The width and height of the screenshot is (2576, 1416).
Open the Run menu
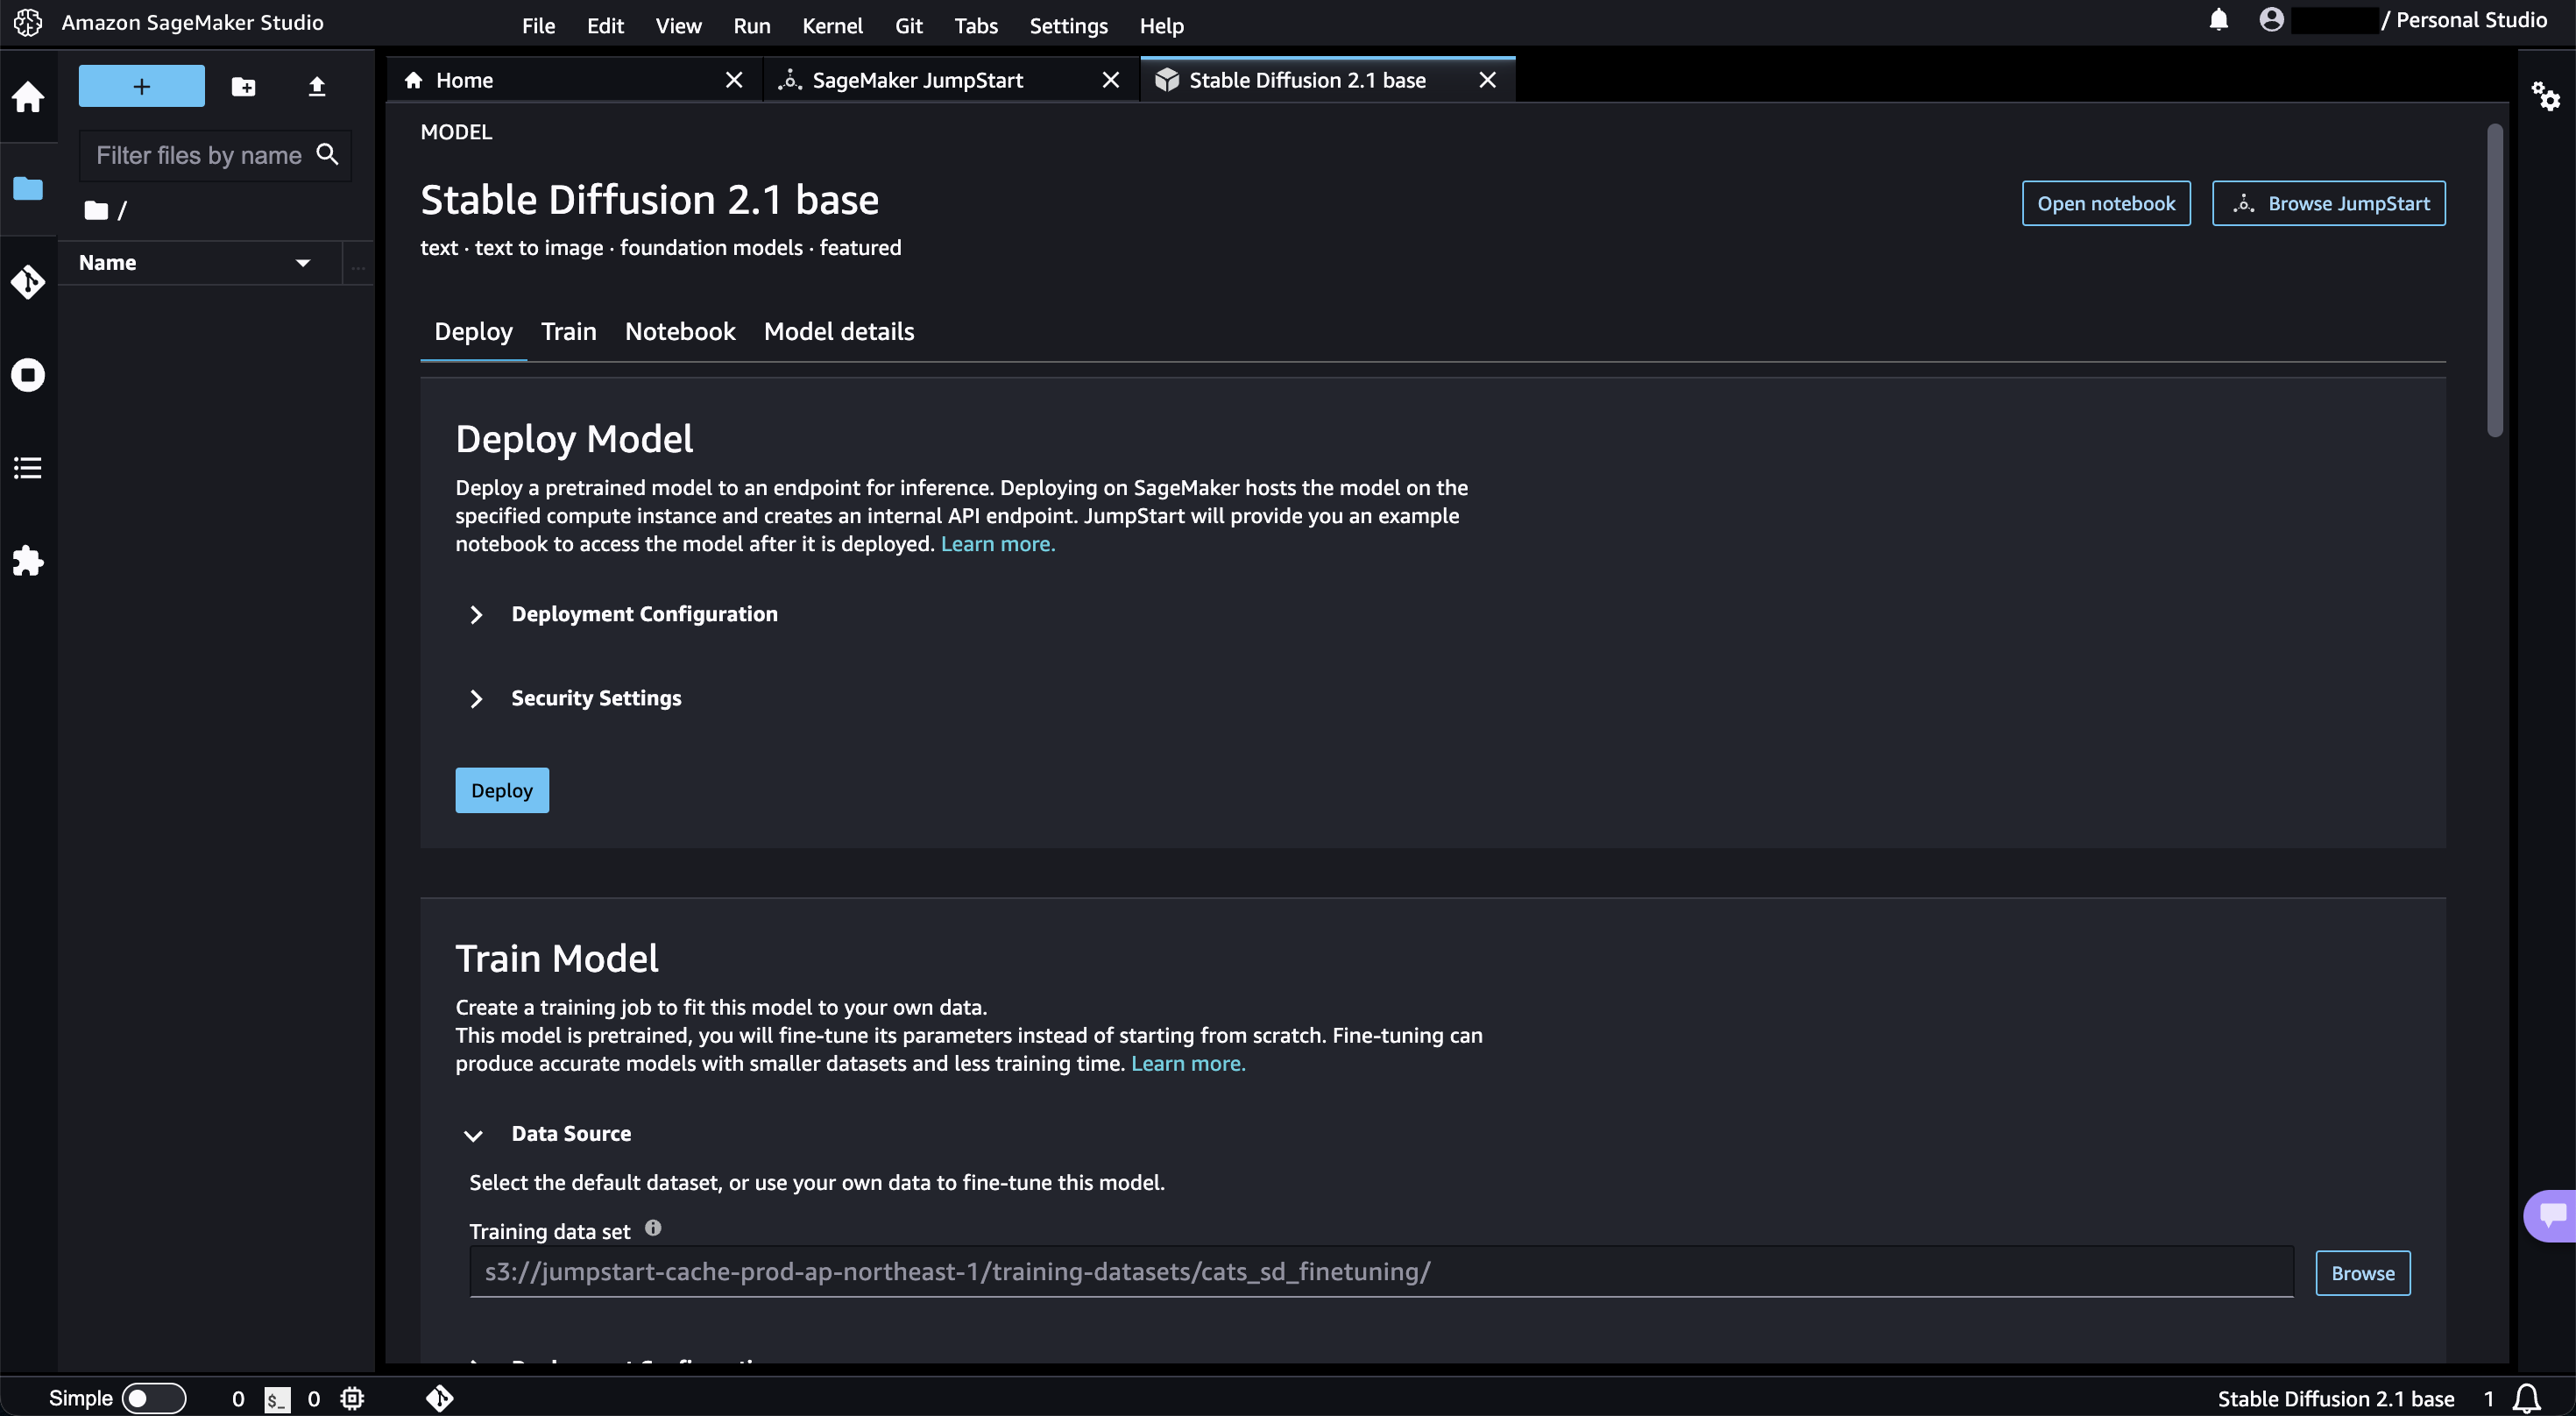751,25
